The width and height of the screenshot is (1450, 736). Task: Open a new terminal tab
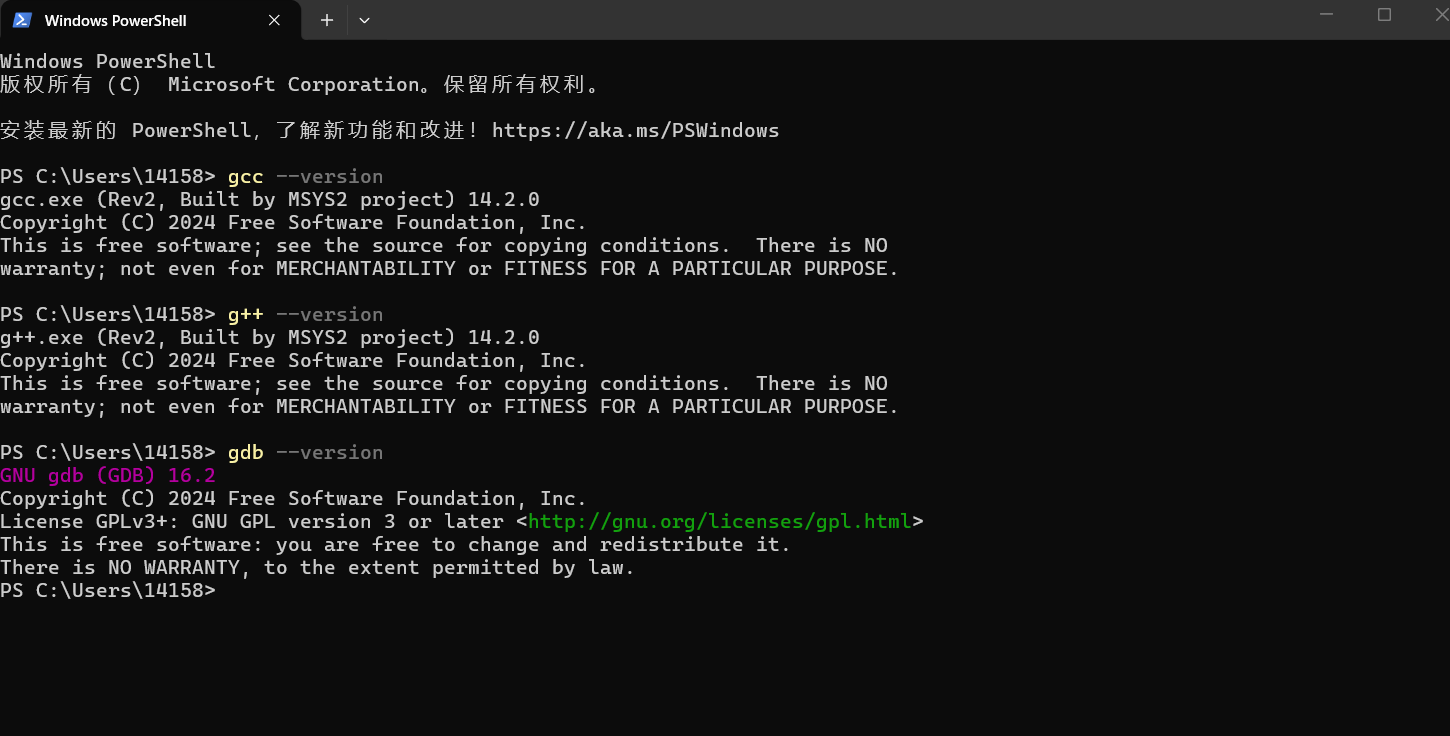327,20
